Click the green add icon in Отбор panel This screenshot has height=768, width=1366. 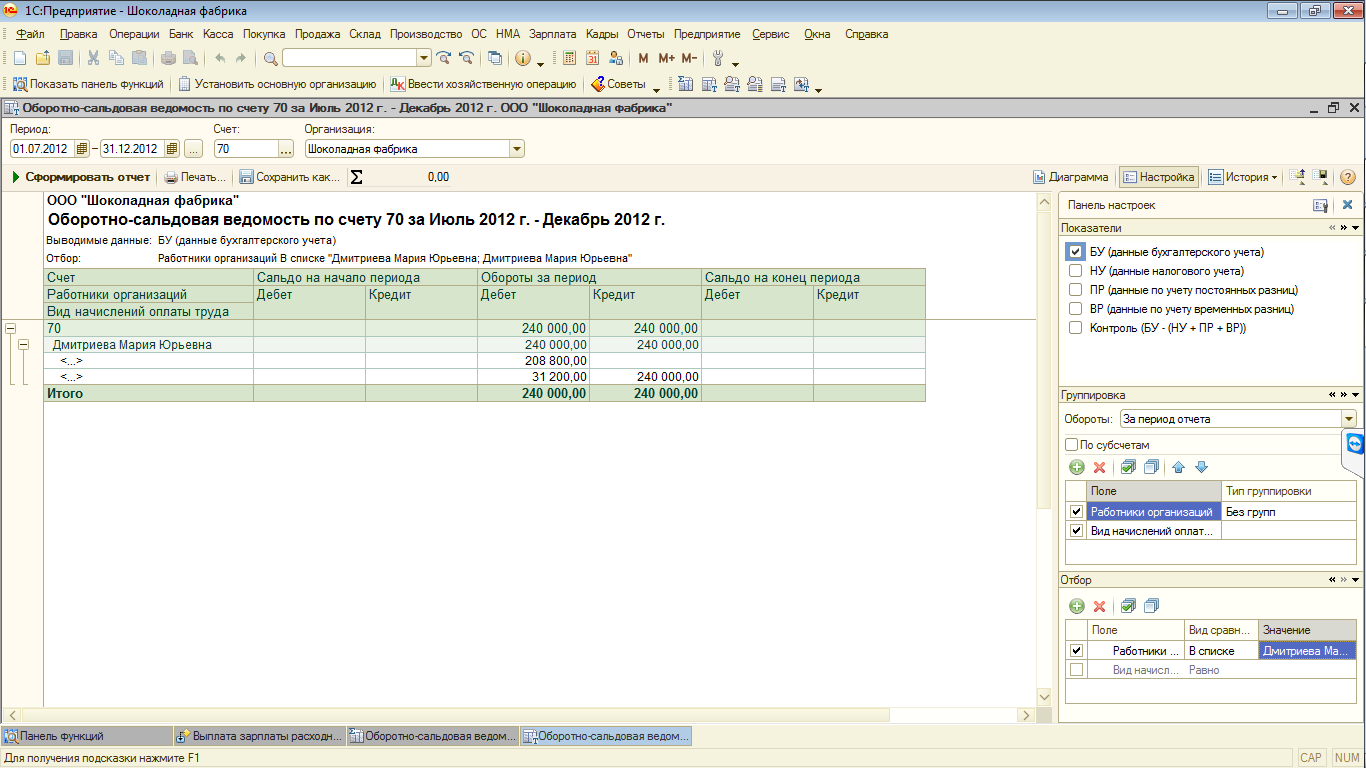click(x=1077, y=606)
